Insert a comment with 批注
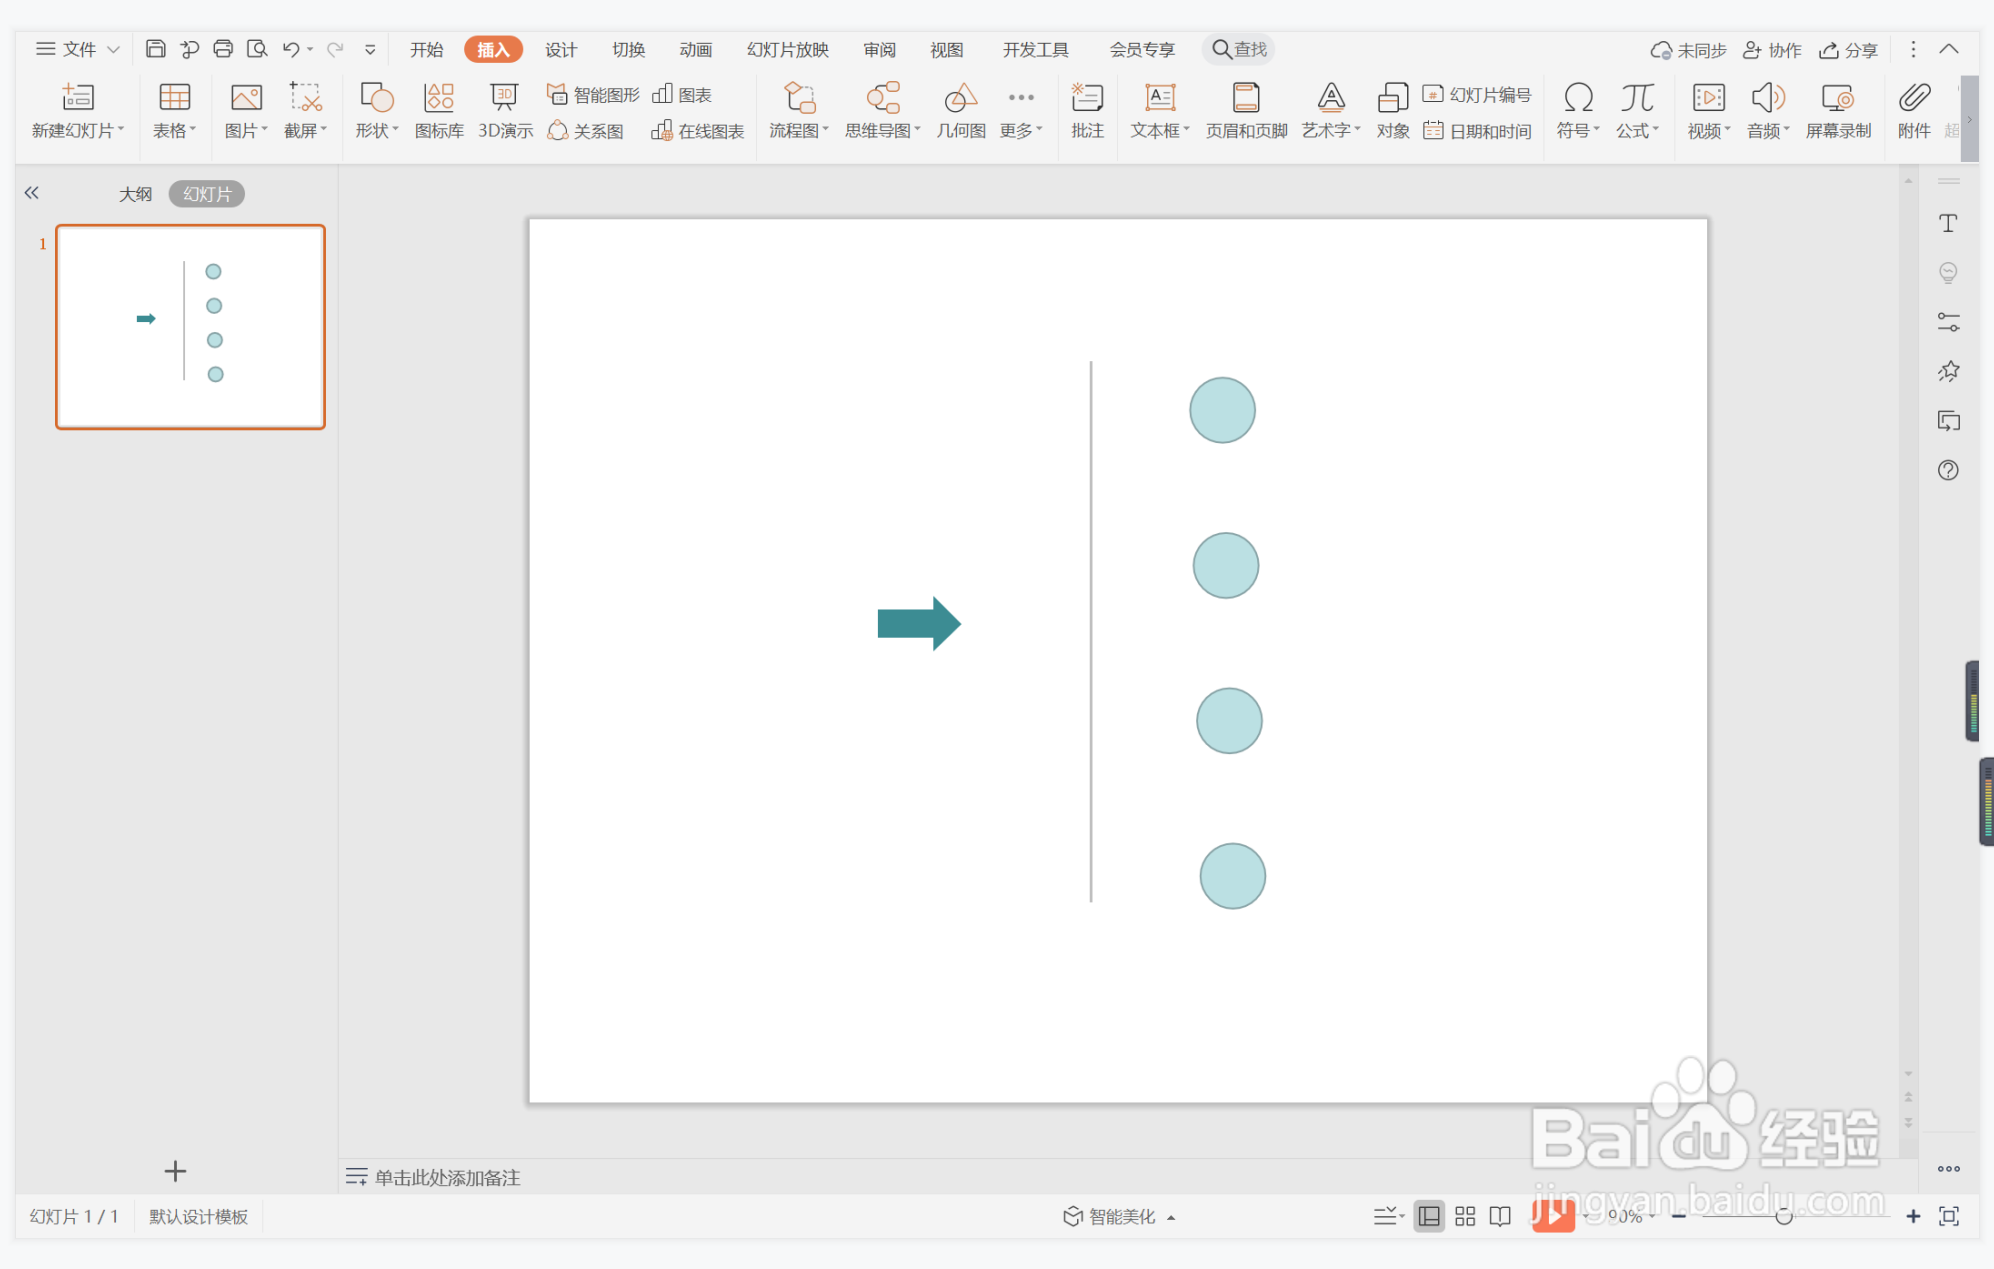This screenshot has width=1994, height=1269. tap(1087, 108)
